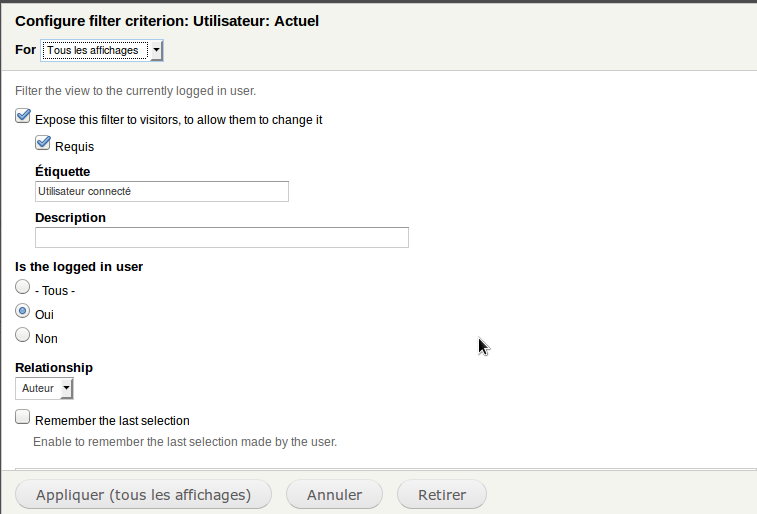Click the Retirer button
Image resolution: width=757 pixels, height=514 pixels.
(442, 495)
